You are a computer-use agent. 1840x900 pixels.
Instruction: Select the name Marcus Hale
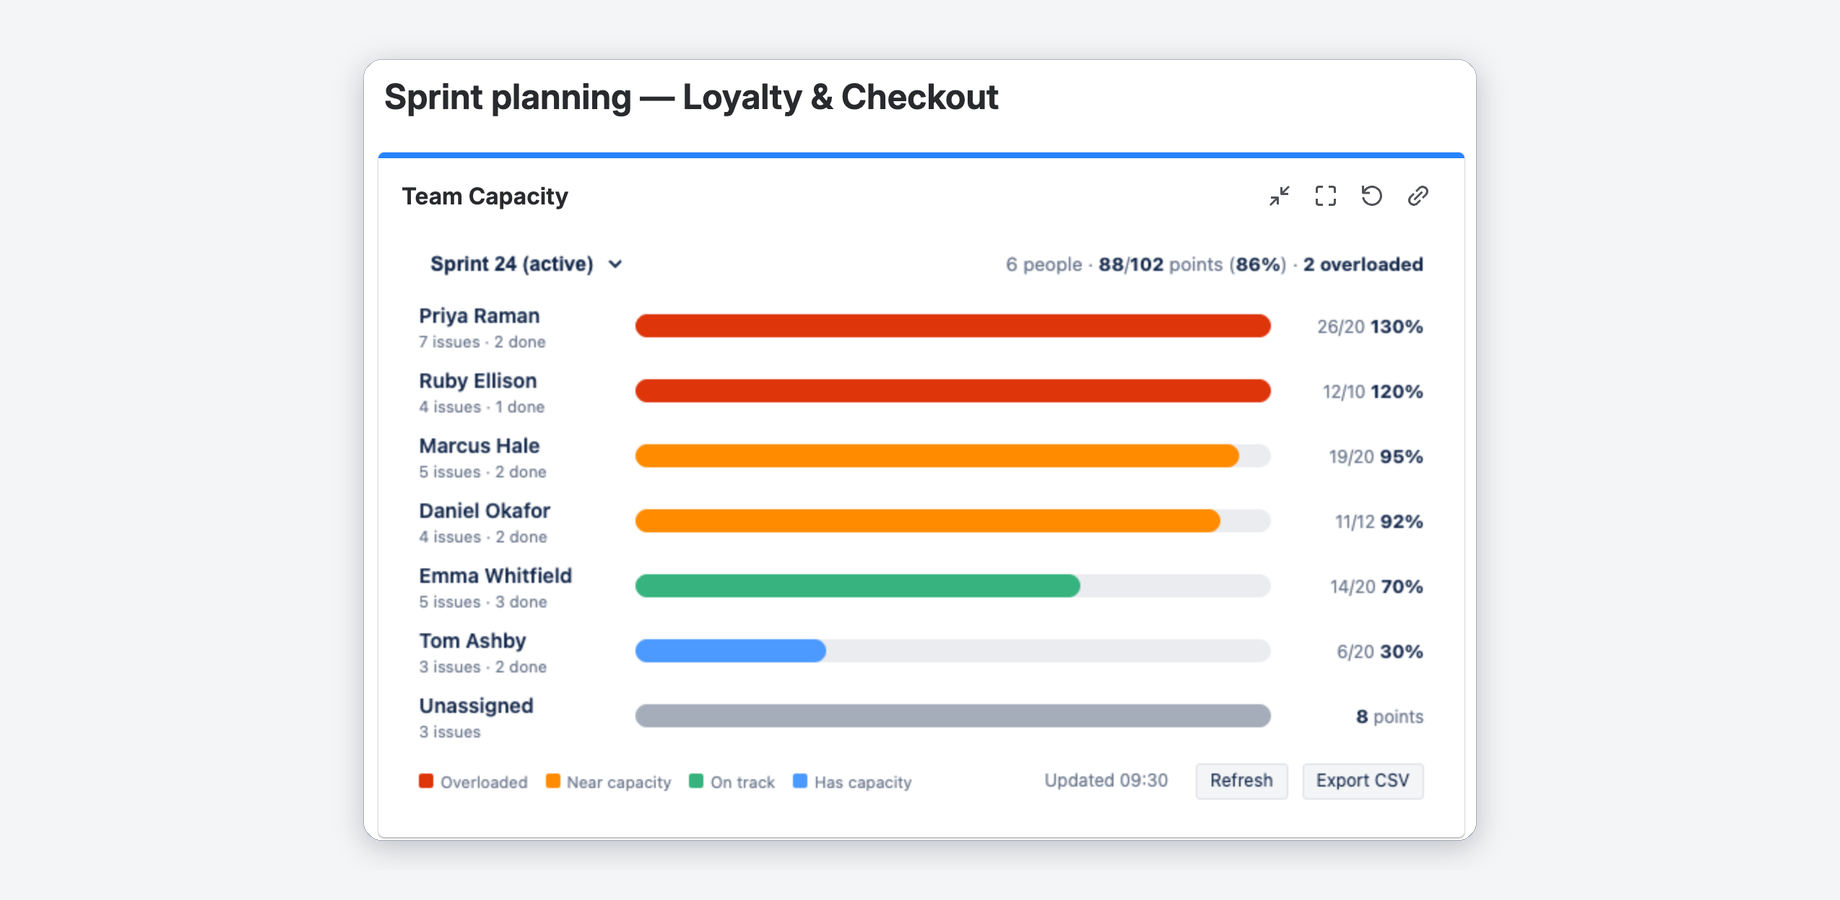(479, 446)
